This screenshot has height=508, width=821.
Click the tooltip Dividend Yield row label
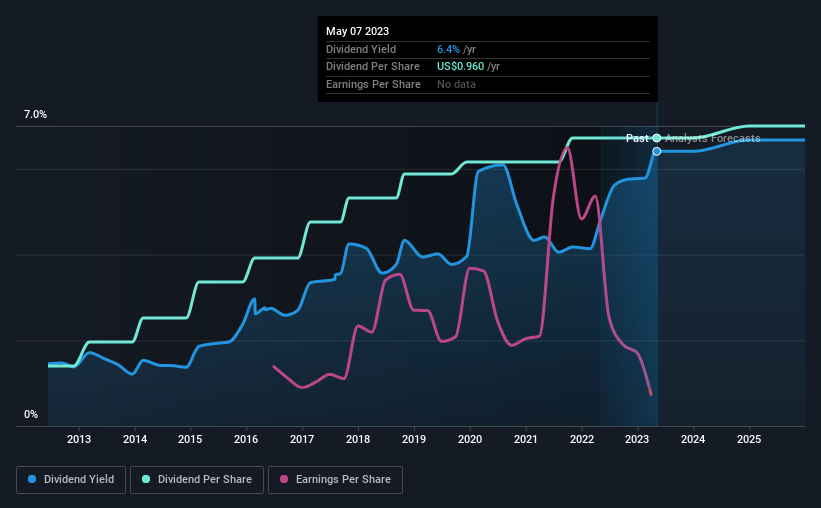pos(361,49)
